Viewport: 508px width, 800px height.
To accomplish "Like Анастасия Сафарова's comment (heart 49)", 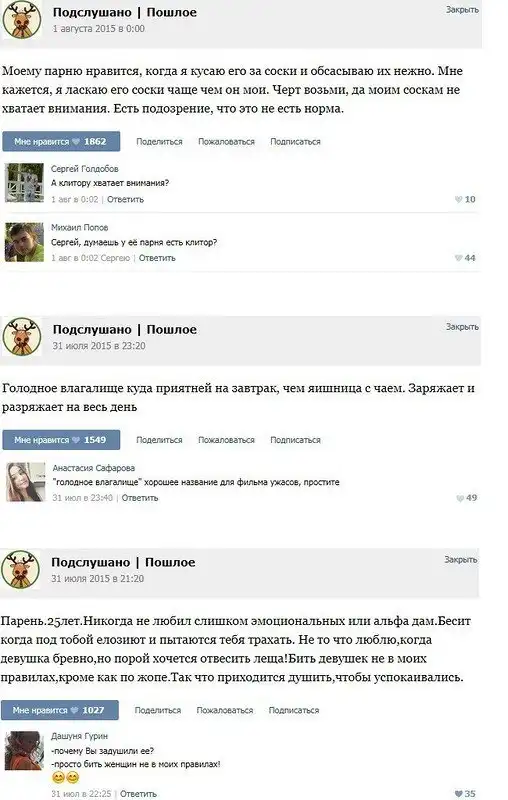I will click(x=467, y=498).
